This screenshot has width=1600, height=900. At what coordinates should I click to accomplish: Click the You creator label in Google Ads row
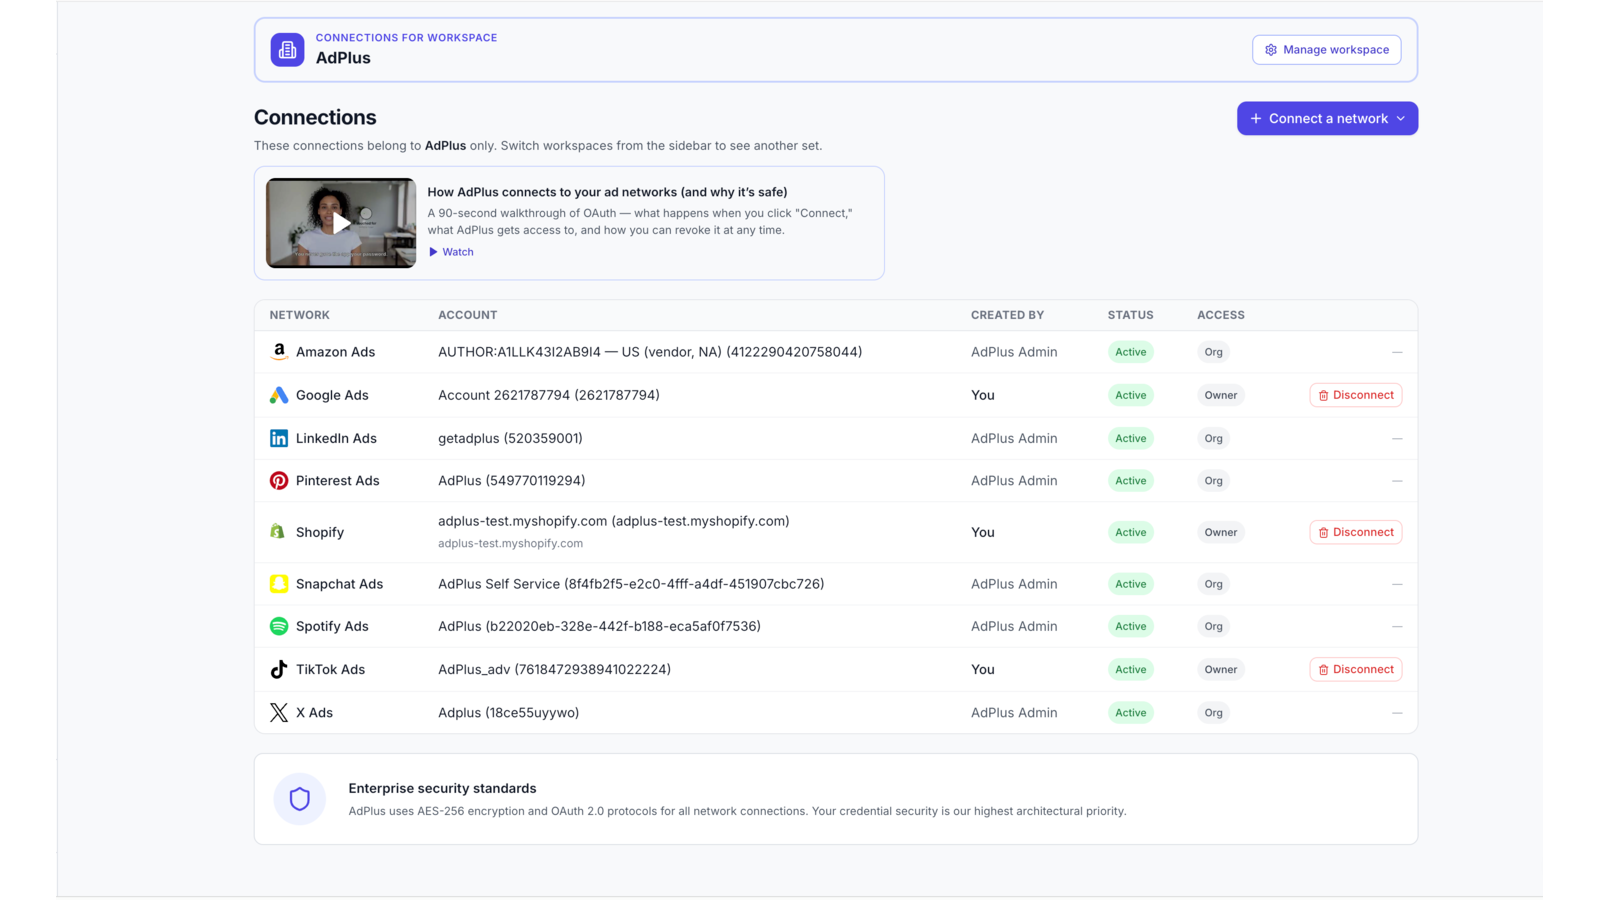coord(983,395)
